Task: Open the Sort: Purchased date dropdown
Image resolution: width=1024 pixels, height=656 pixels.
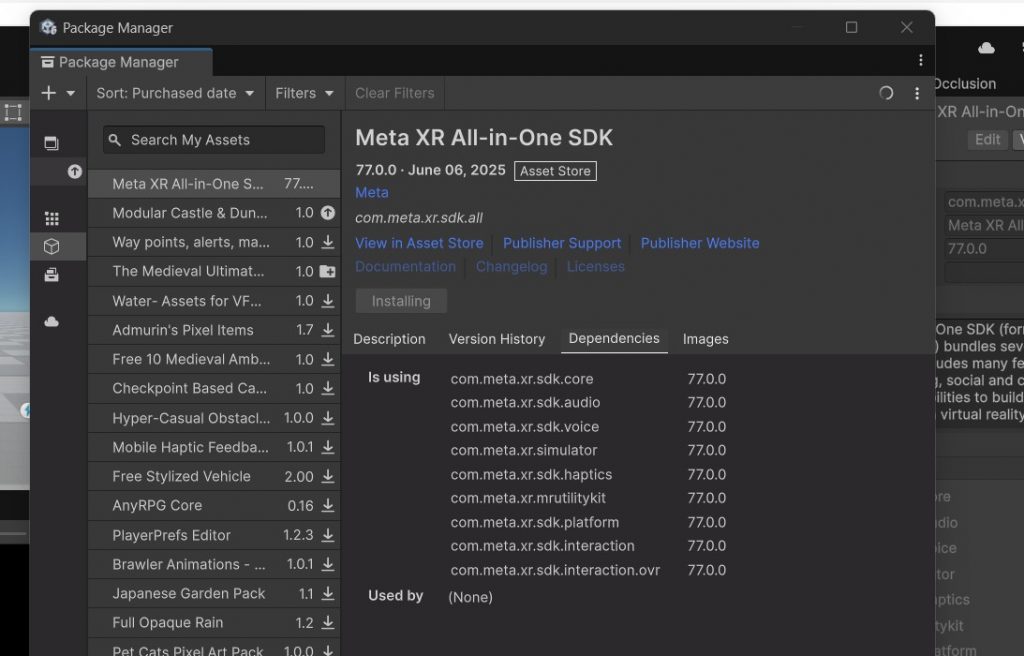Action: tap(175, 93)
